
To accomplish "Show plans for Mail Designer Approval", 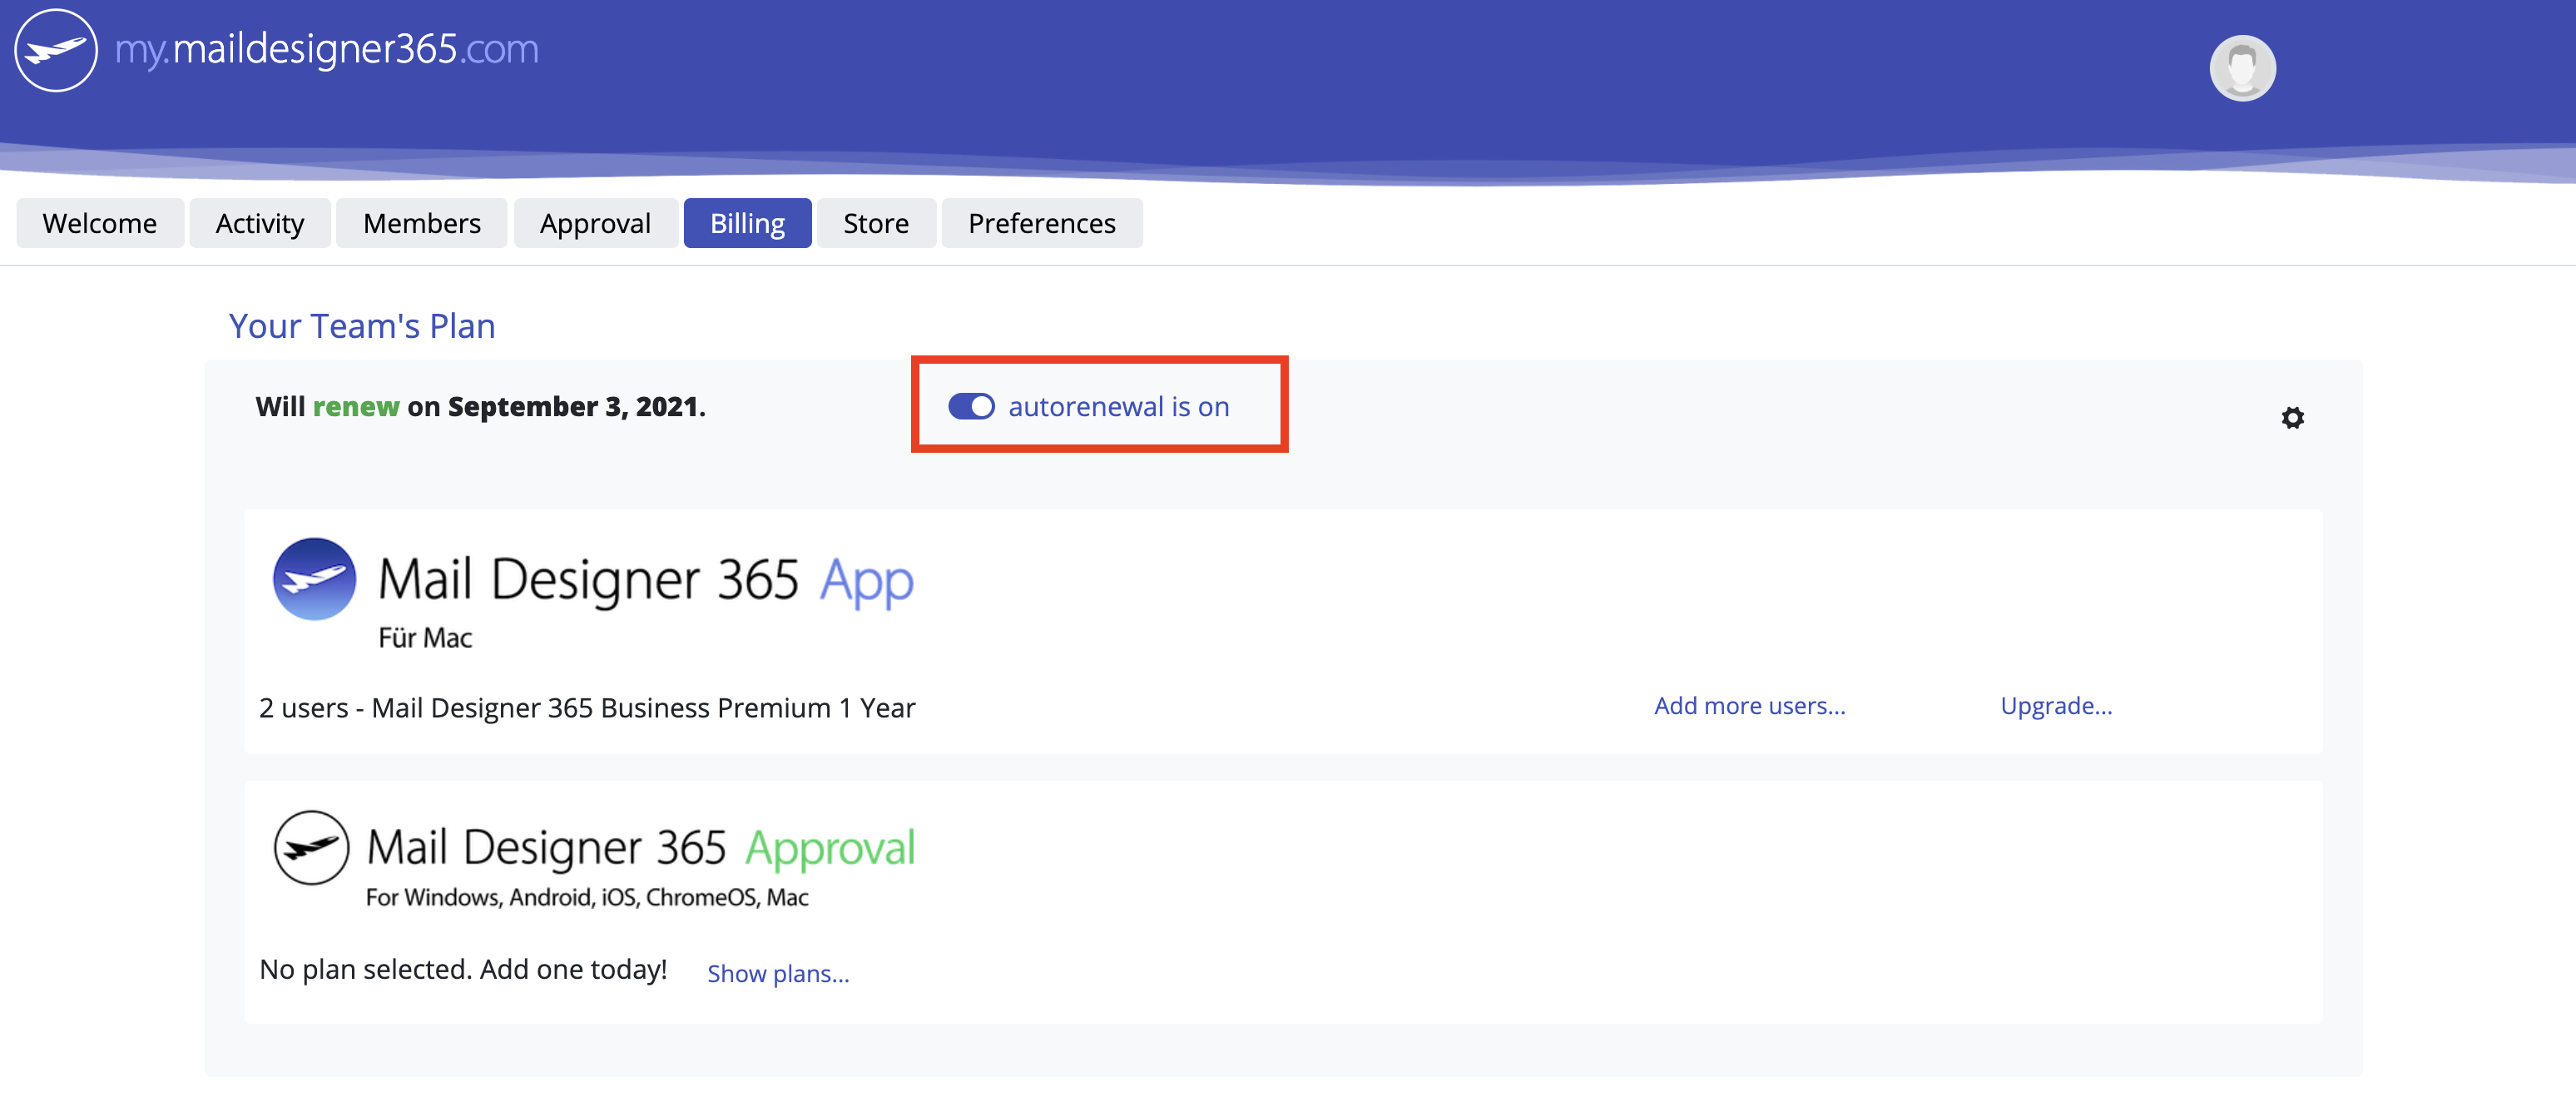I will coord(778,973).
